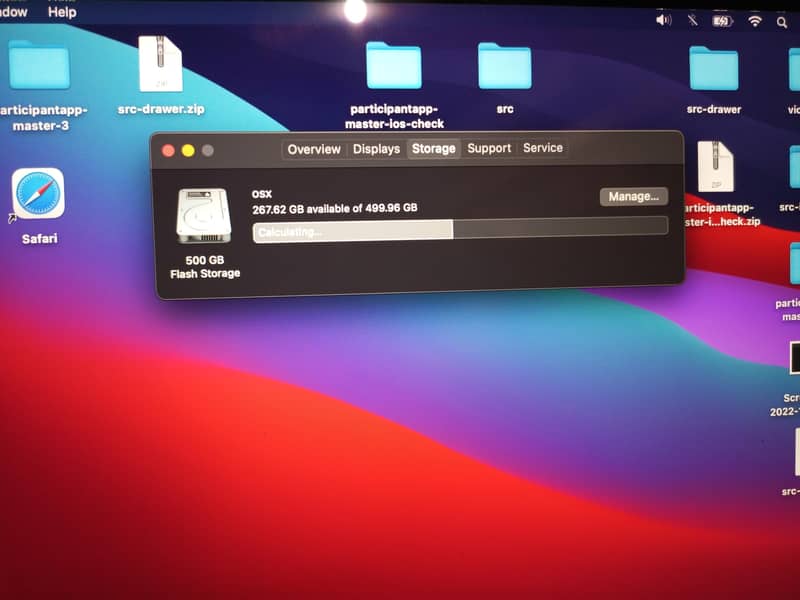Image resolution: width=800 pixels, height=600 pixels.
Task: Select the Support tab
Action: (489, 148)
